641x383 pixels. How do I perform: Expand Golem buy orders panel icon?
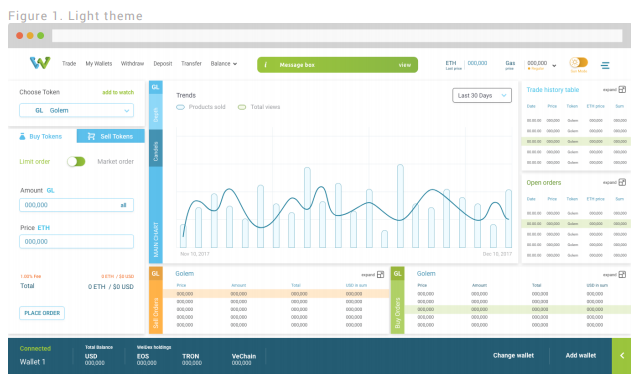pos(622,274)
